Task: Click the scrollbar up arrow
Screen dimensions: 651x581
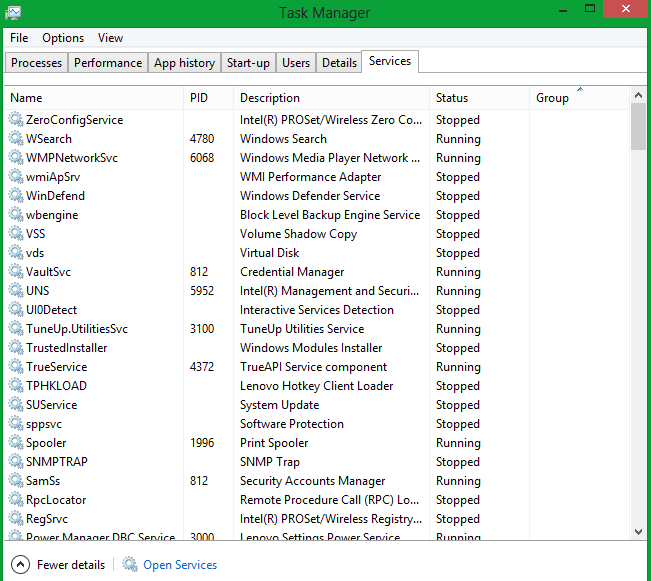Action: coord(638,95)
